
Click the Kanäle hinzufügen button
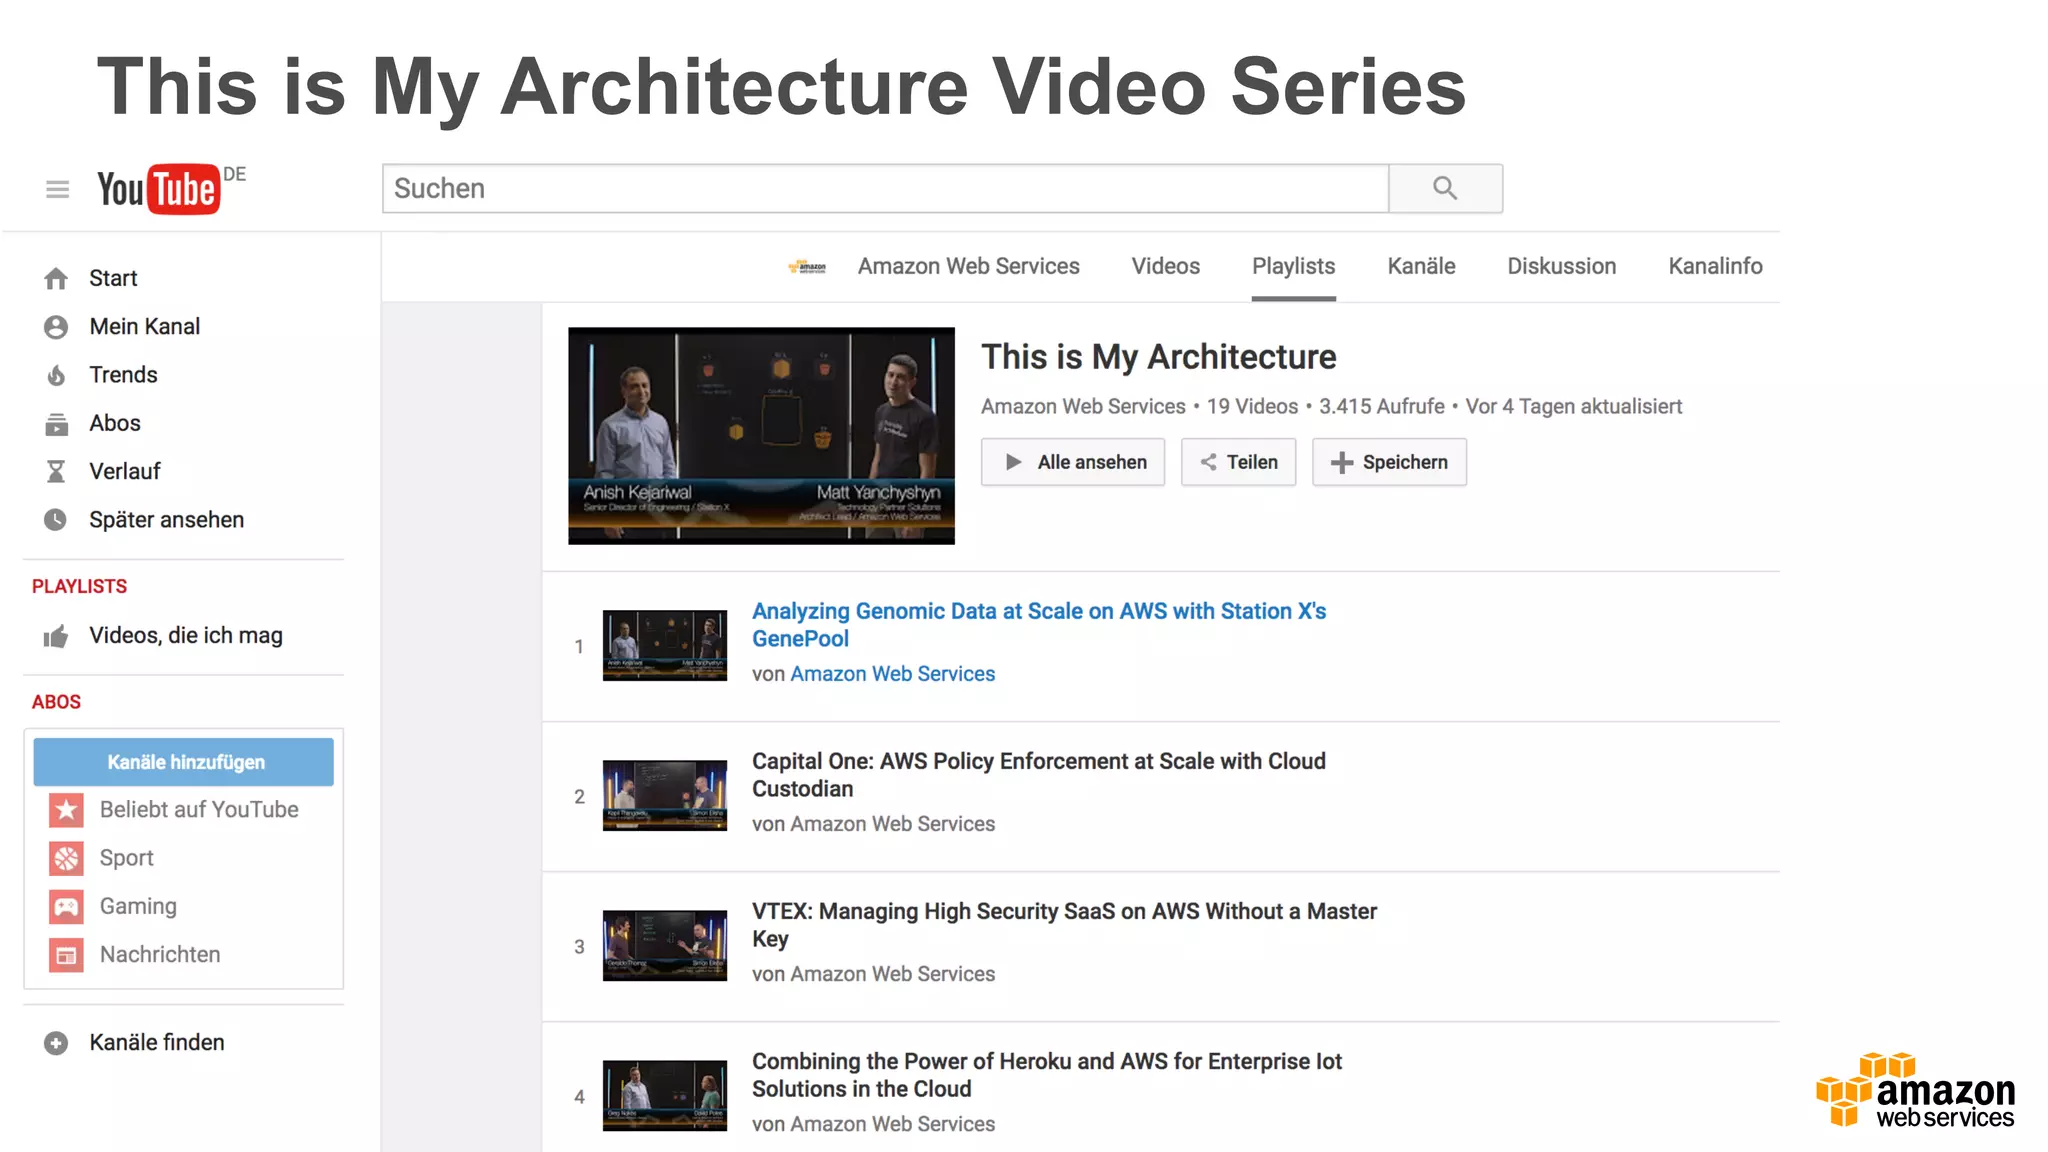tap(184, 762)
